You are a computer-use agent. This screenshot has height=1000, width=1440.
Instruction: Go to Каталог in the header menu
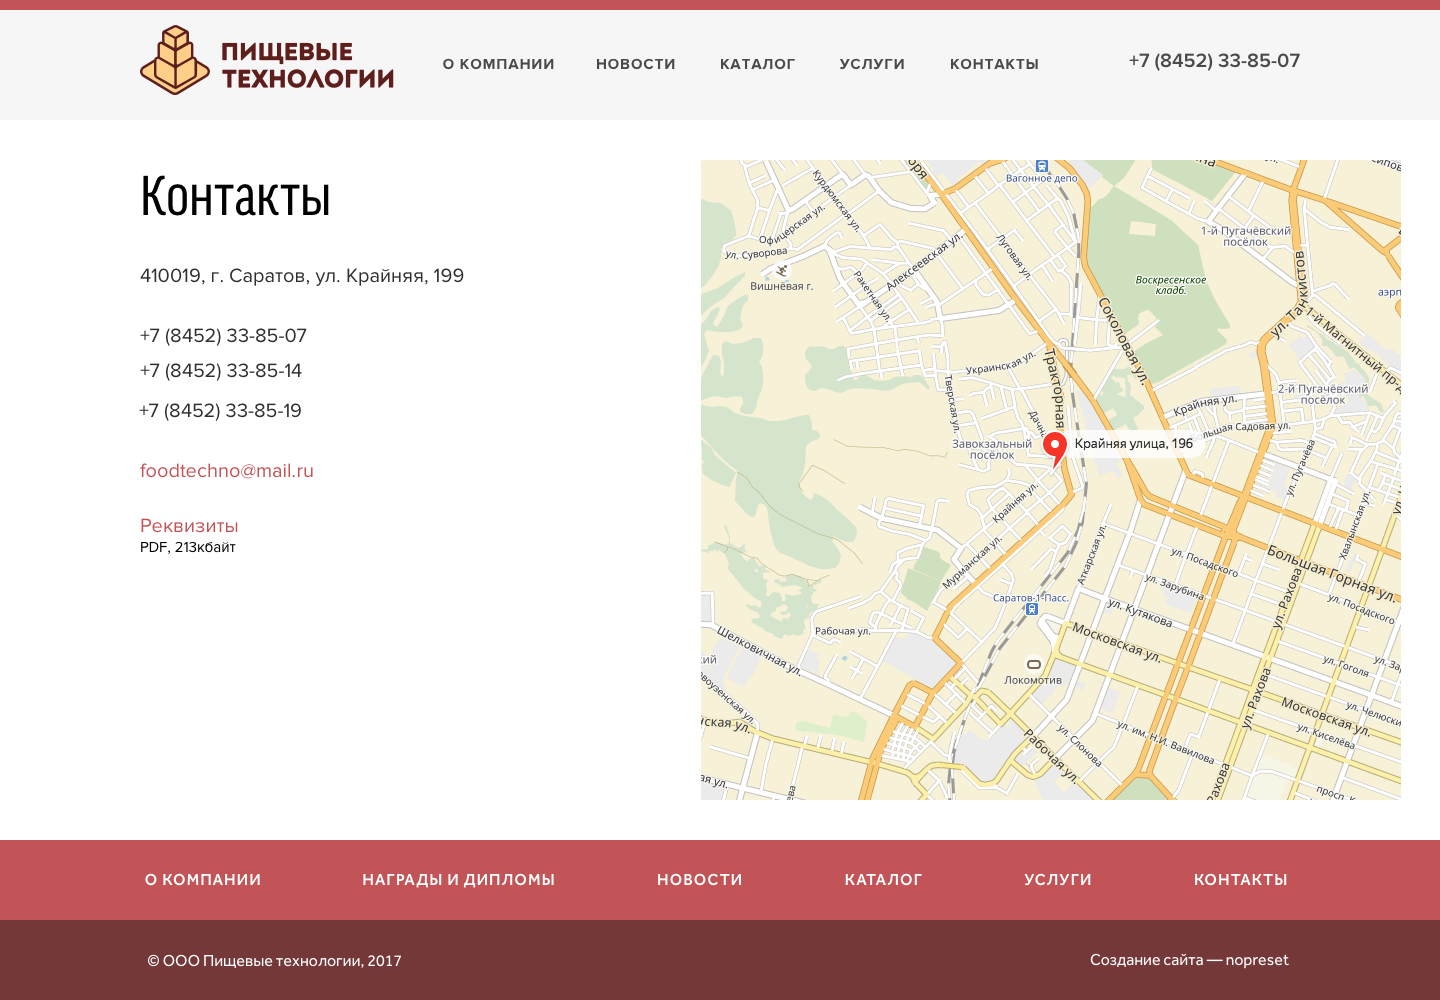click(x=757, y=64)
